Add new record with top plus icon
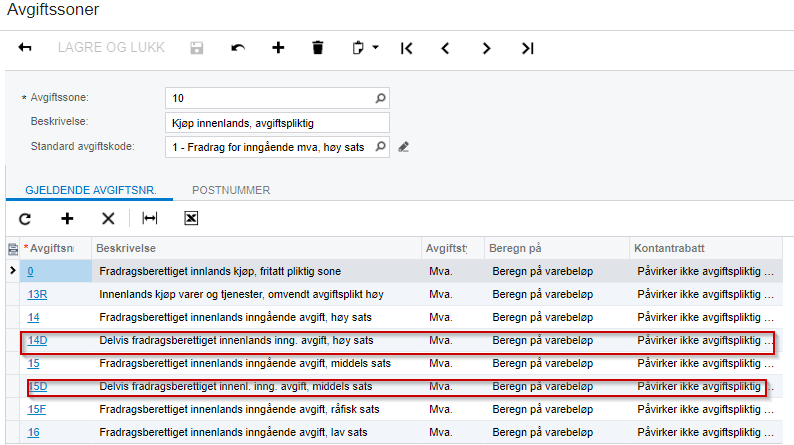 point(278,48)
